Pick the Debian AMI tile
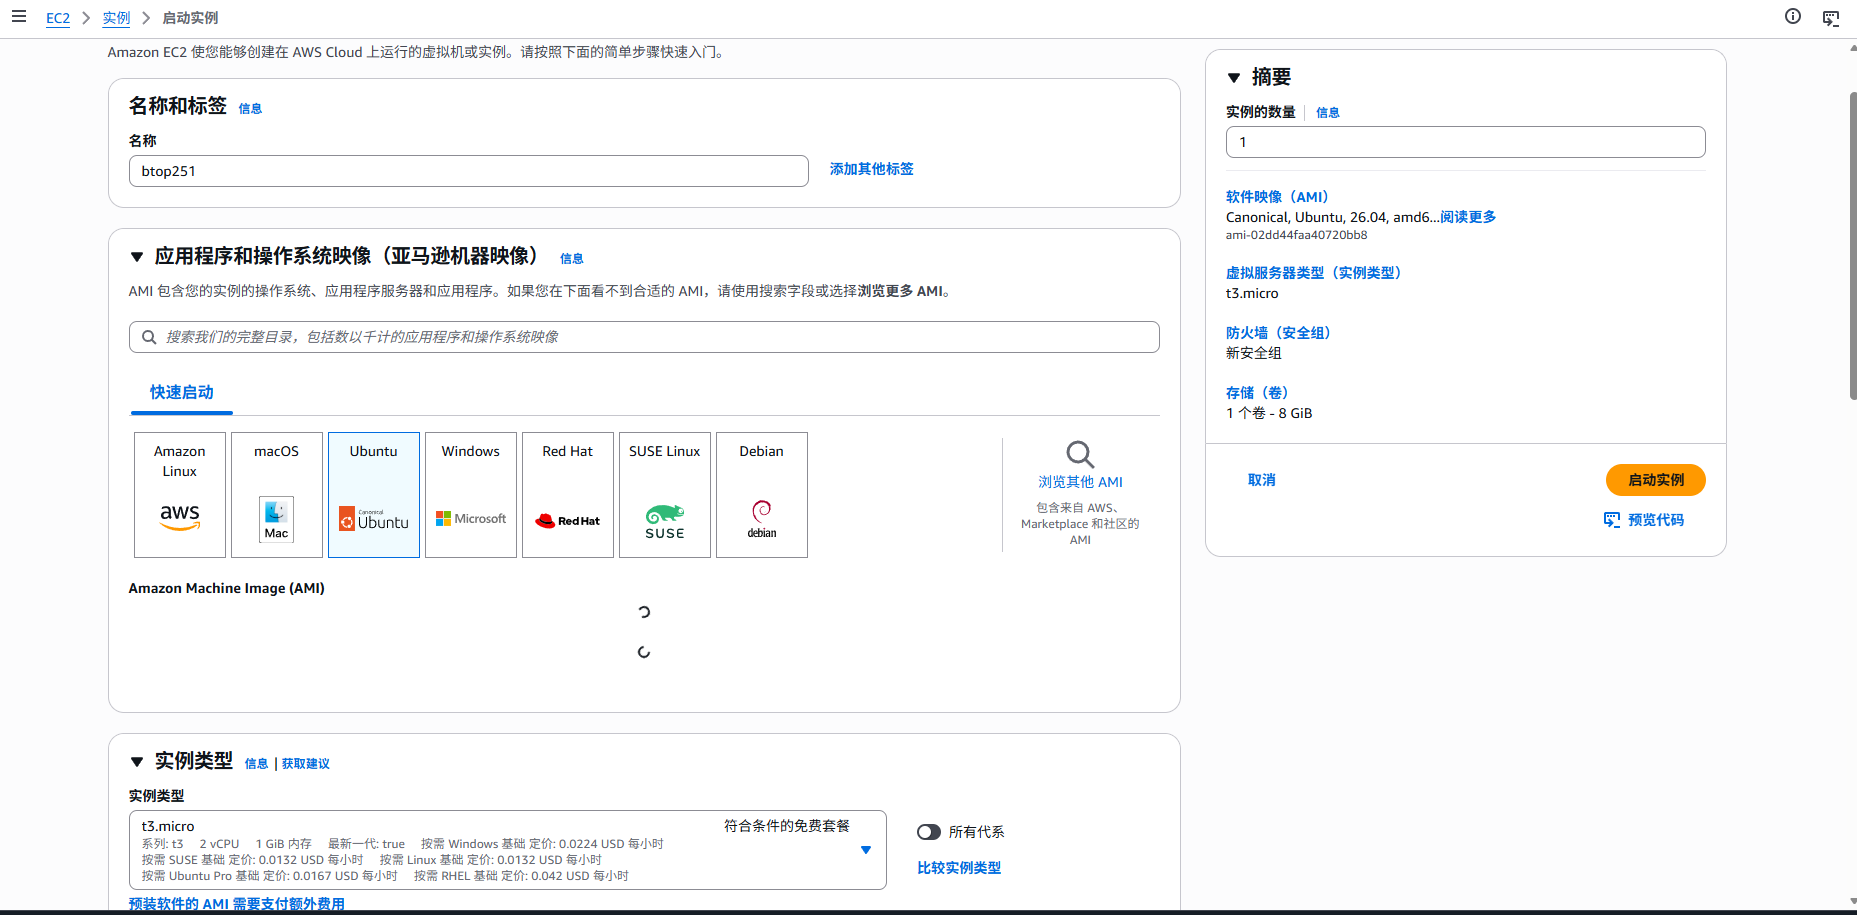 point(762,495)
